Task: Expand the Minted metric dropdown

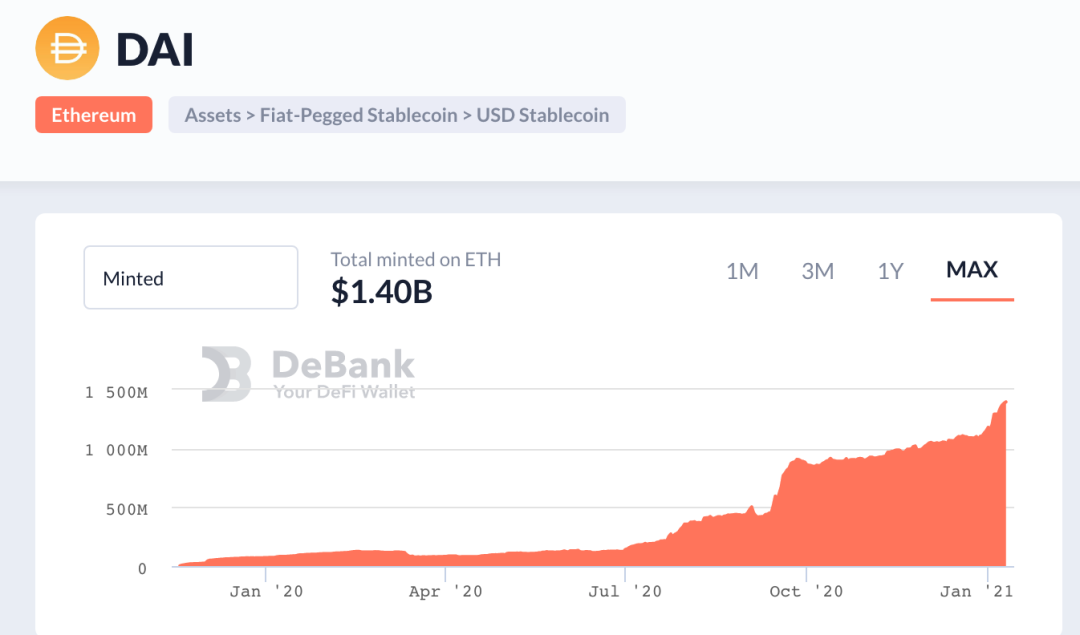Action: [190, 278]
